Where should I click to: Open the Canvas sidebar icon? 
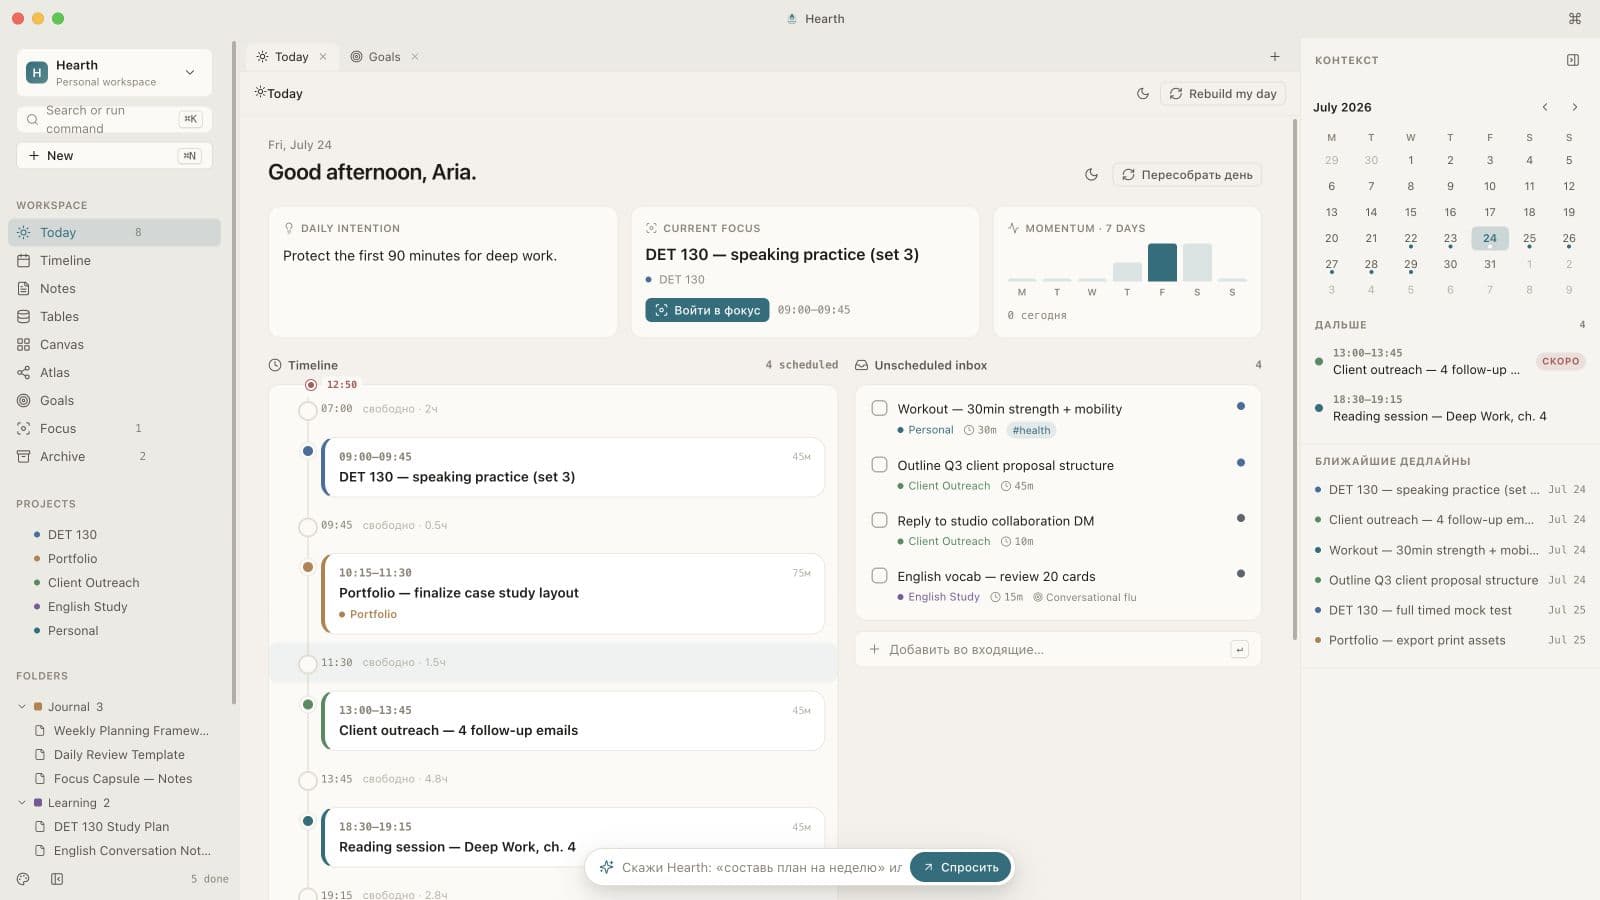[x=23, y=344]
